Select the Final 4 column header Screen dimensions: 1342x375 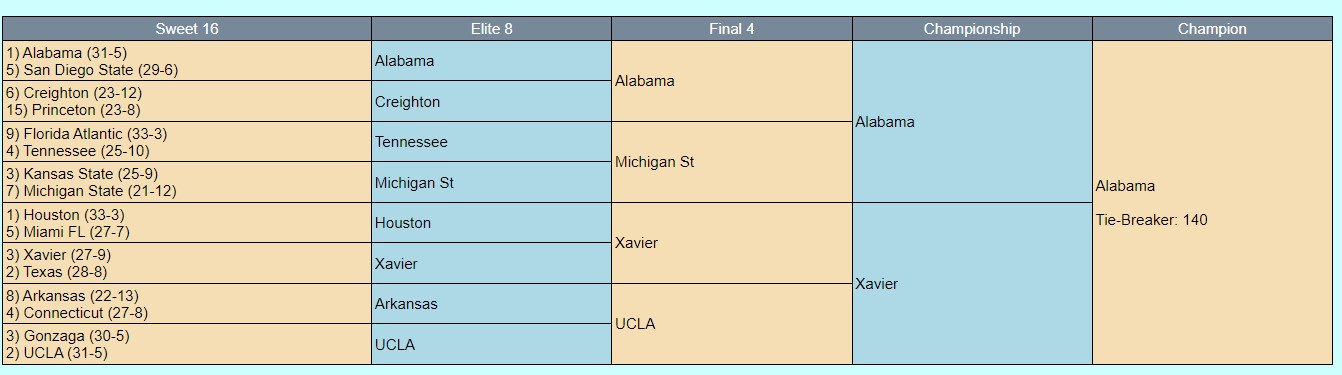[x=732, y=29]
